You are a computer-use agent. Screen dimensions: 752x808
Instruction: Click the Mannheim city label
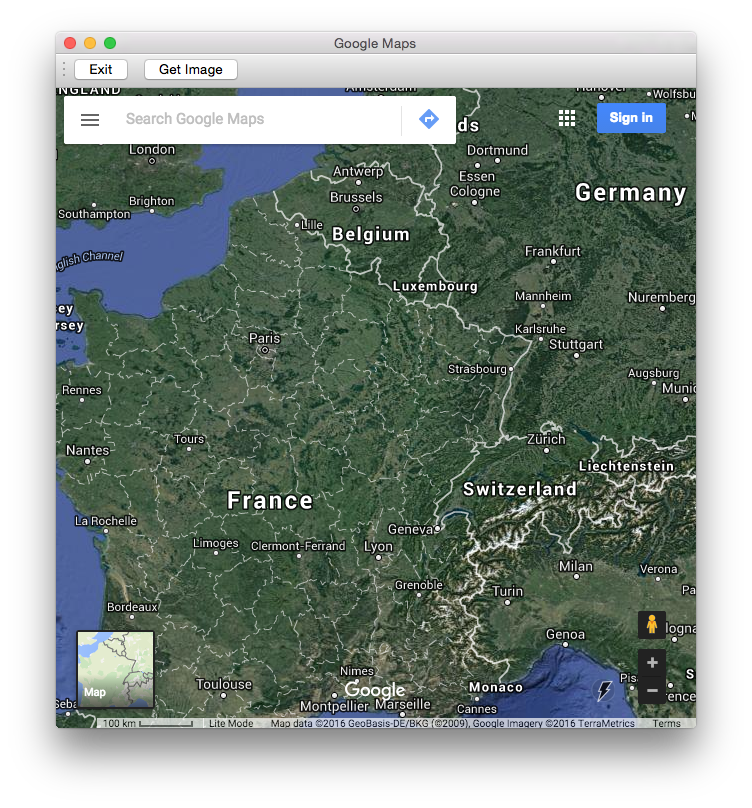tap(543, 296)
